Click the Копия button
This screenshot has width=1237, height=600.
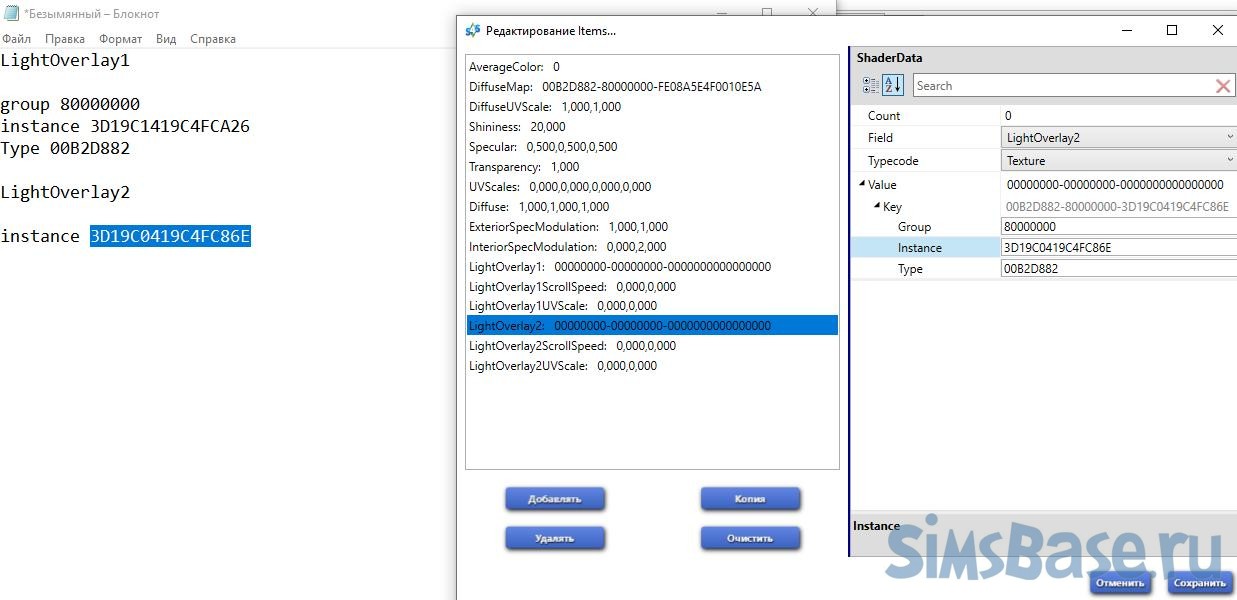[x=749, y=499]
